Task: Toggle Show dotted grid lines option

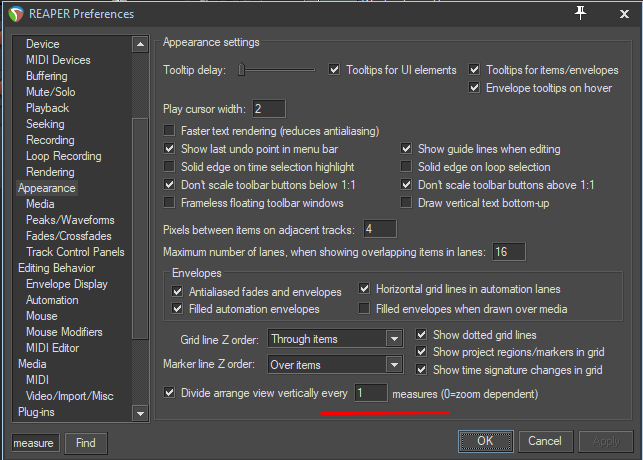Action: point(423,334)
